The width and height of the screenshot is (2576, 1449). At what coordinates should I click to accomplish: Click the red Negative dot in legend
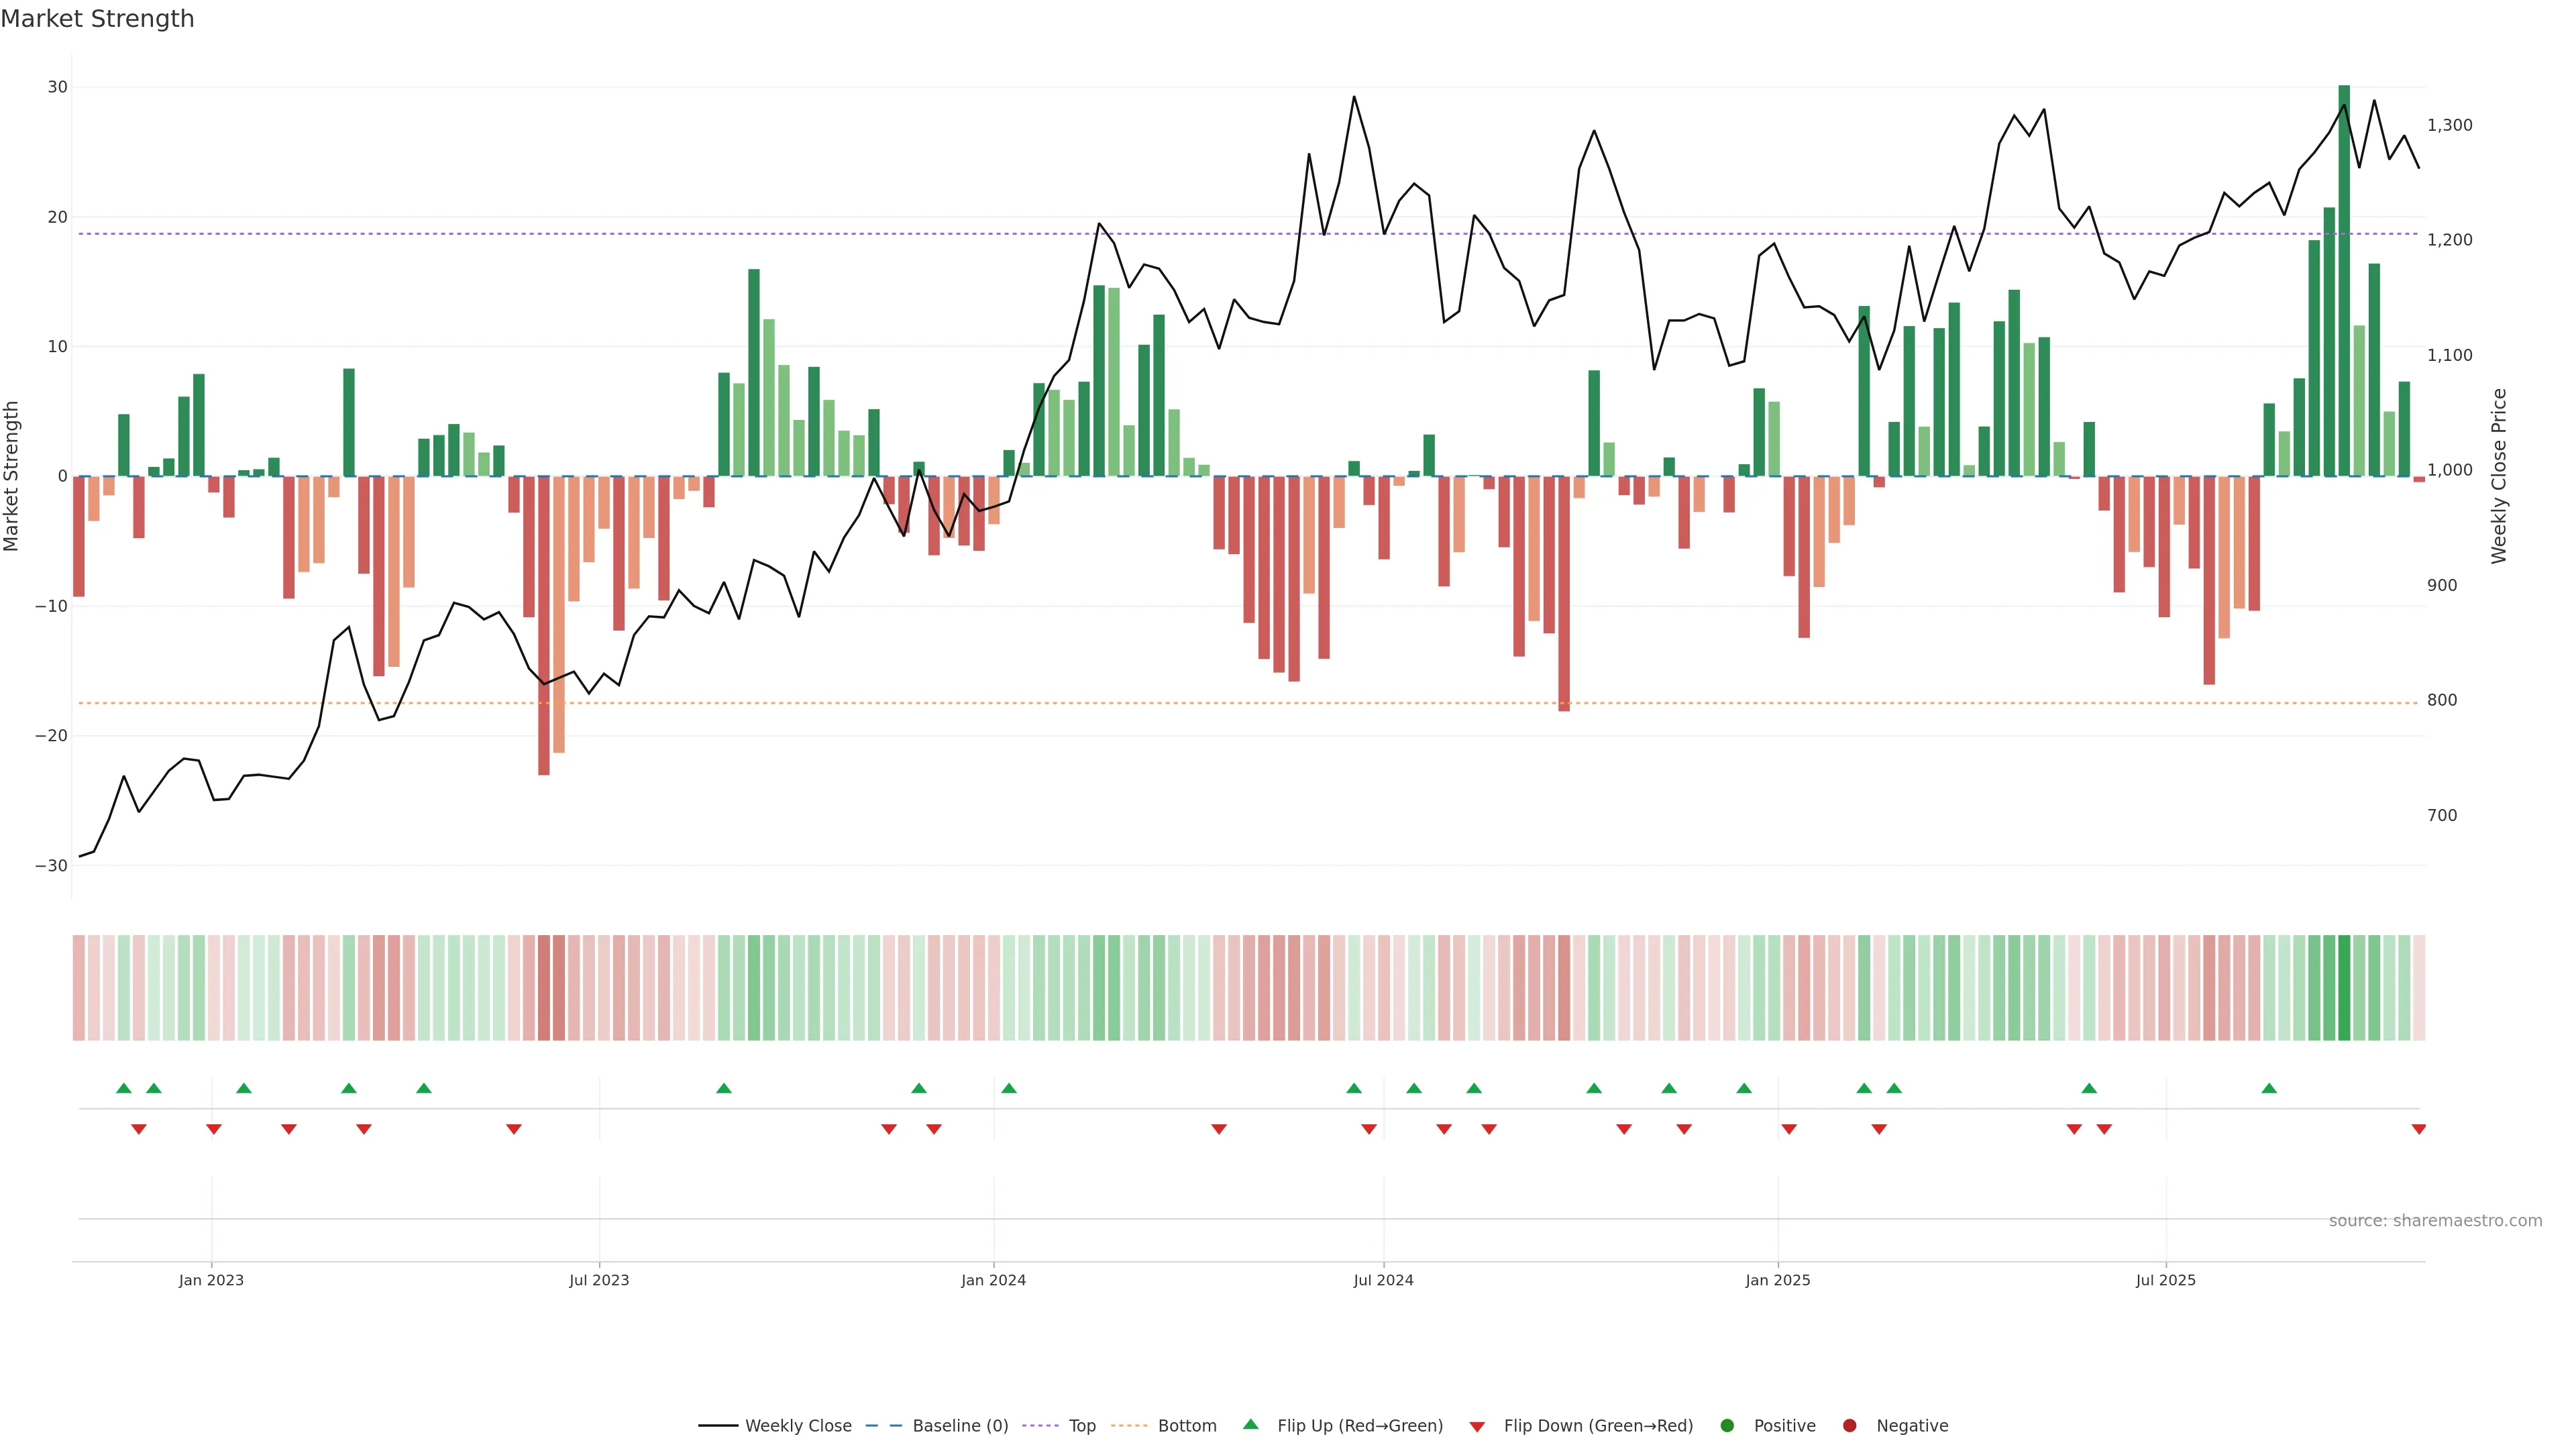click(x=1849, y=1425)
